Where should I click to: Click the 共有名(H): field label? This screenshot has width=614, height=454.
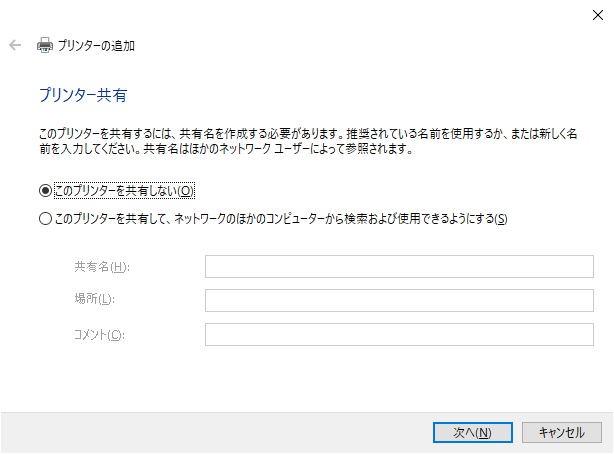pyautogui.click(x=102, y=267)
